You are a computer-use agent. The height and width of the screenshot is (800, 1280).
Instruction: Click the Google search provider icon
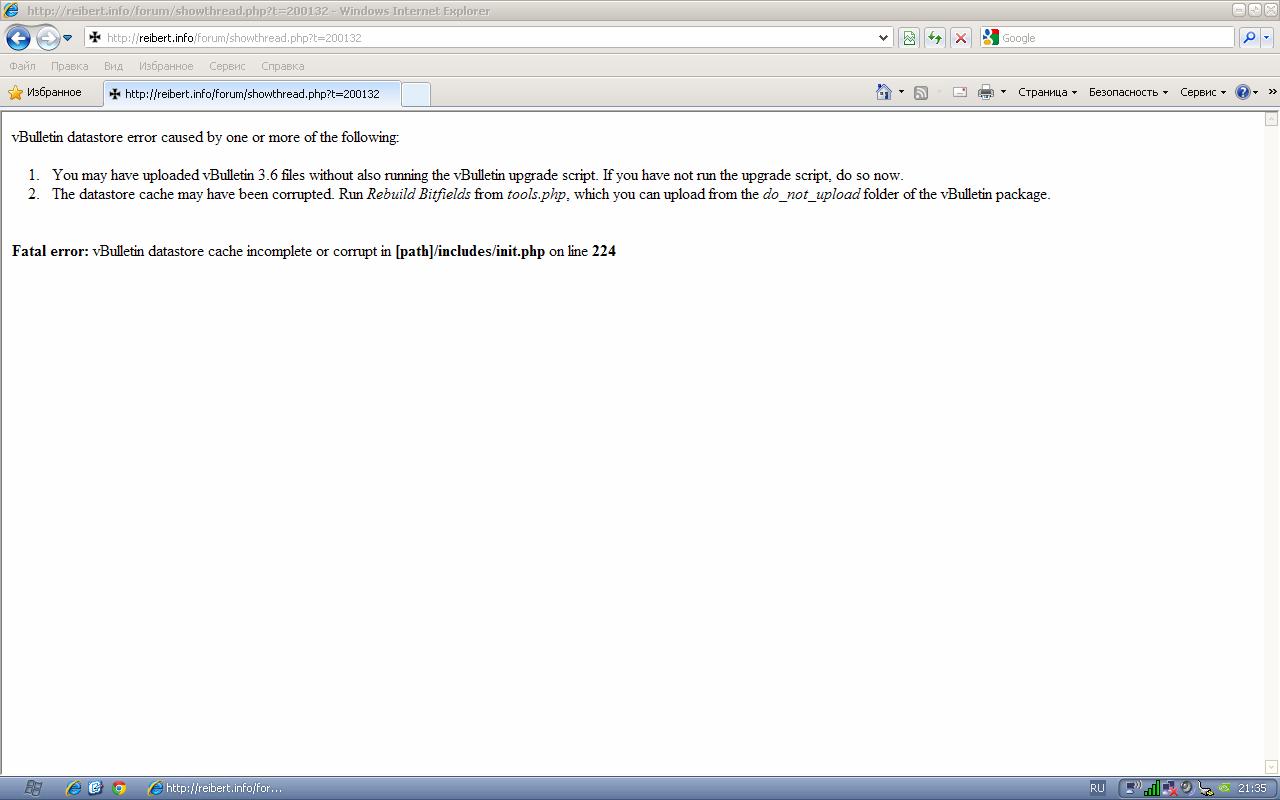(x=990, y=38)
